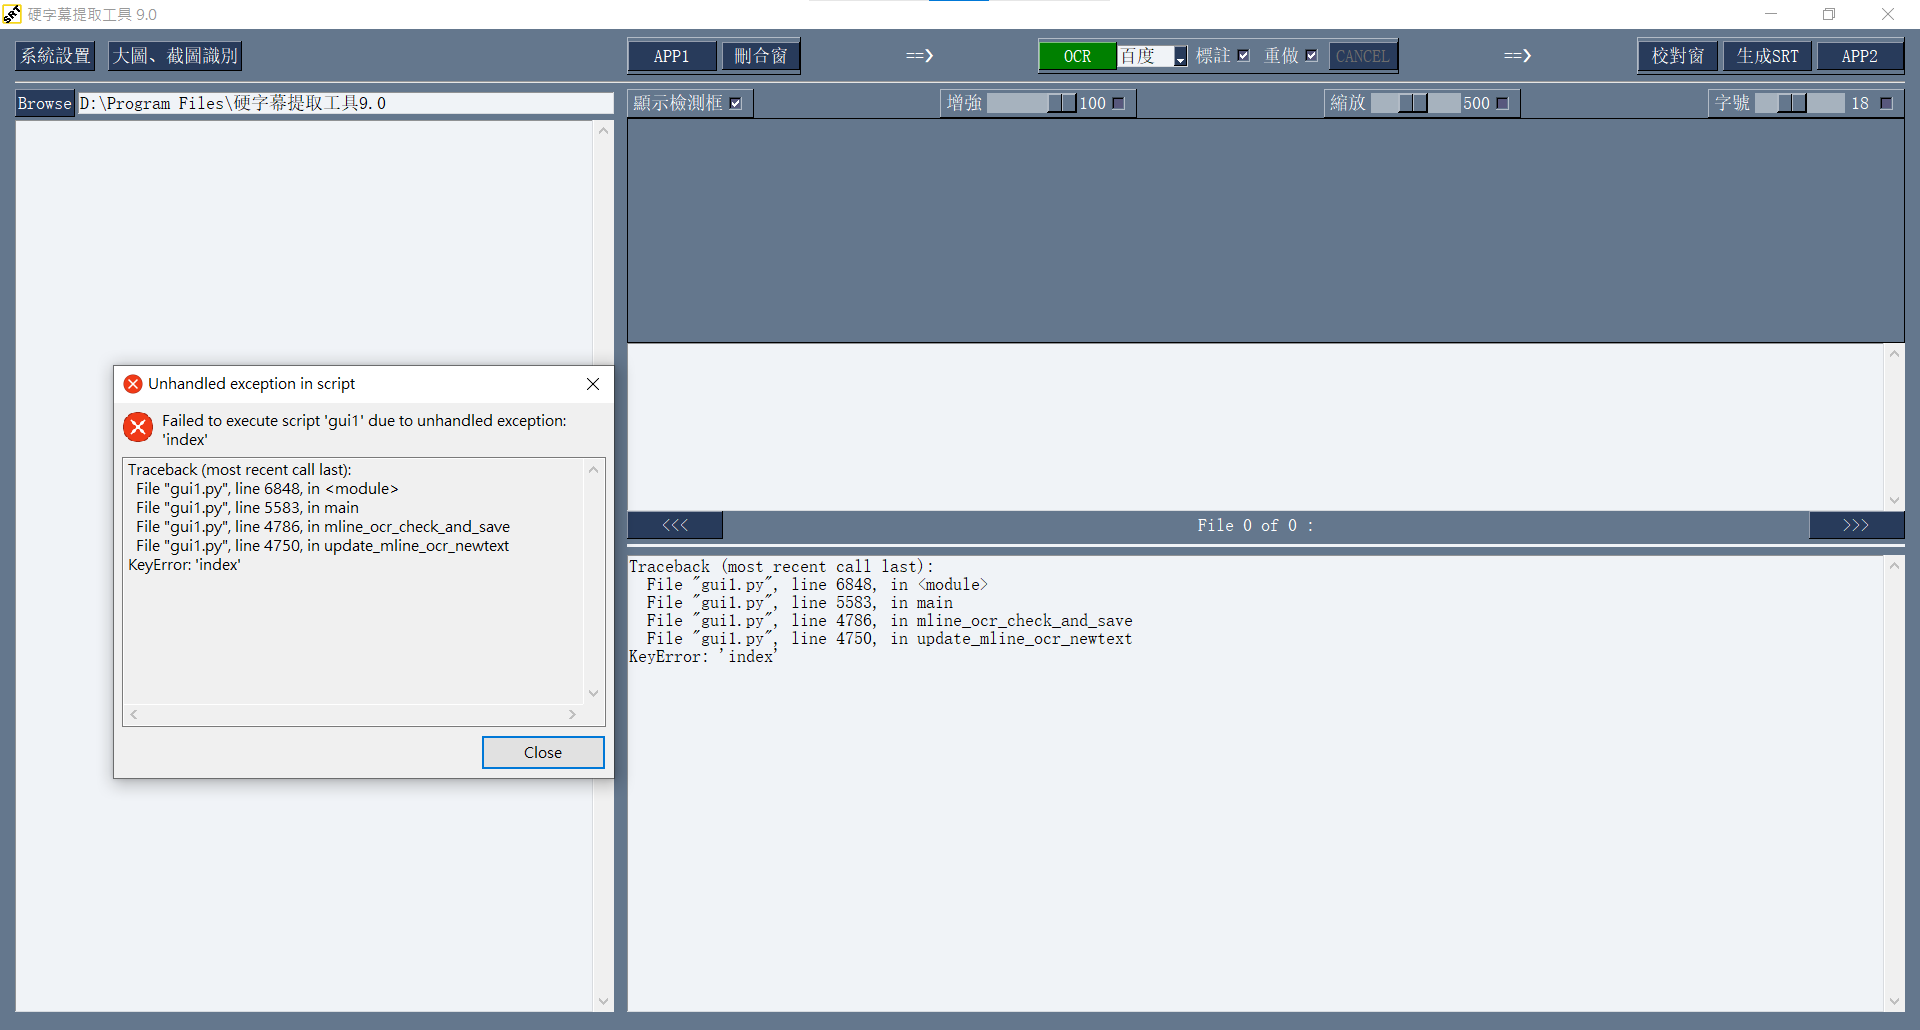Click the log output scroll-down arrow
The image size is (1920, 1030).
click(1894, 1001)
